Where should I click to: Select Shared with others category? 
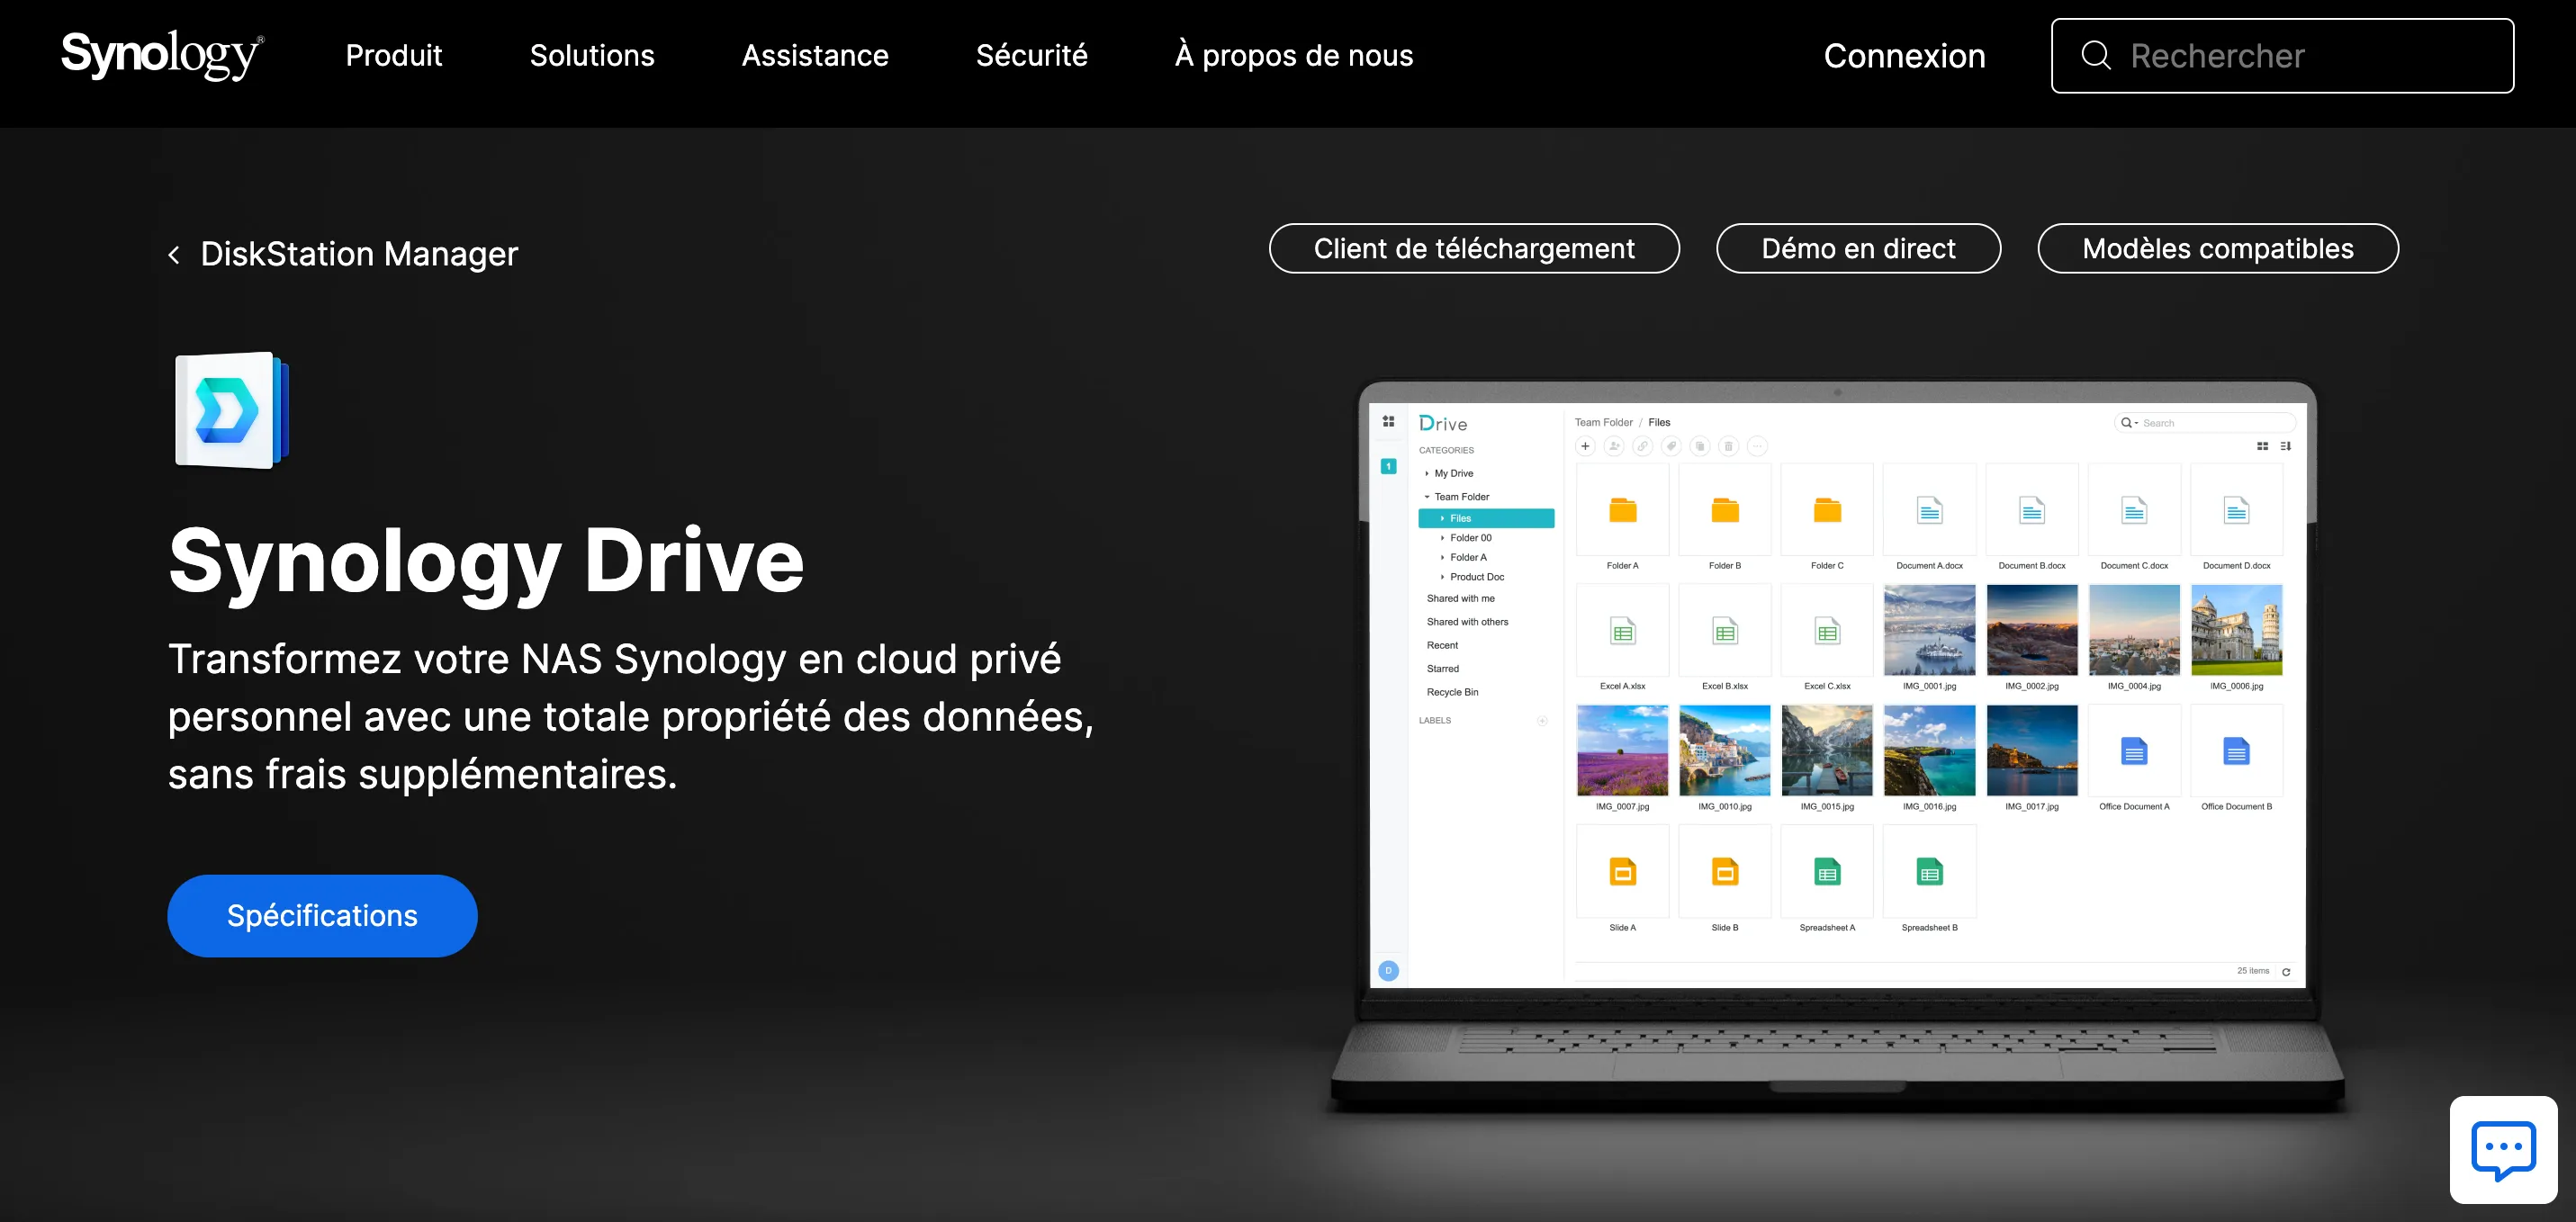pos(1467,622)
